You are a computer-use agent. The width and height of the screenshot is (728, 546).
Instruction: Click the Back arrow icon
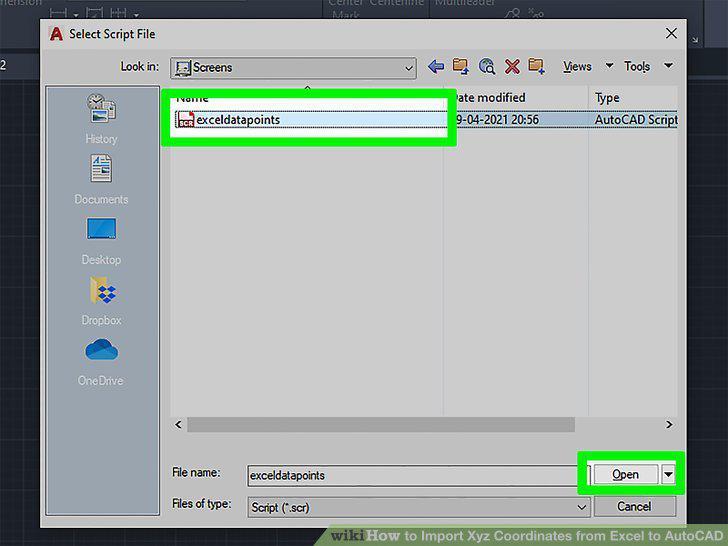(436, 67)
